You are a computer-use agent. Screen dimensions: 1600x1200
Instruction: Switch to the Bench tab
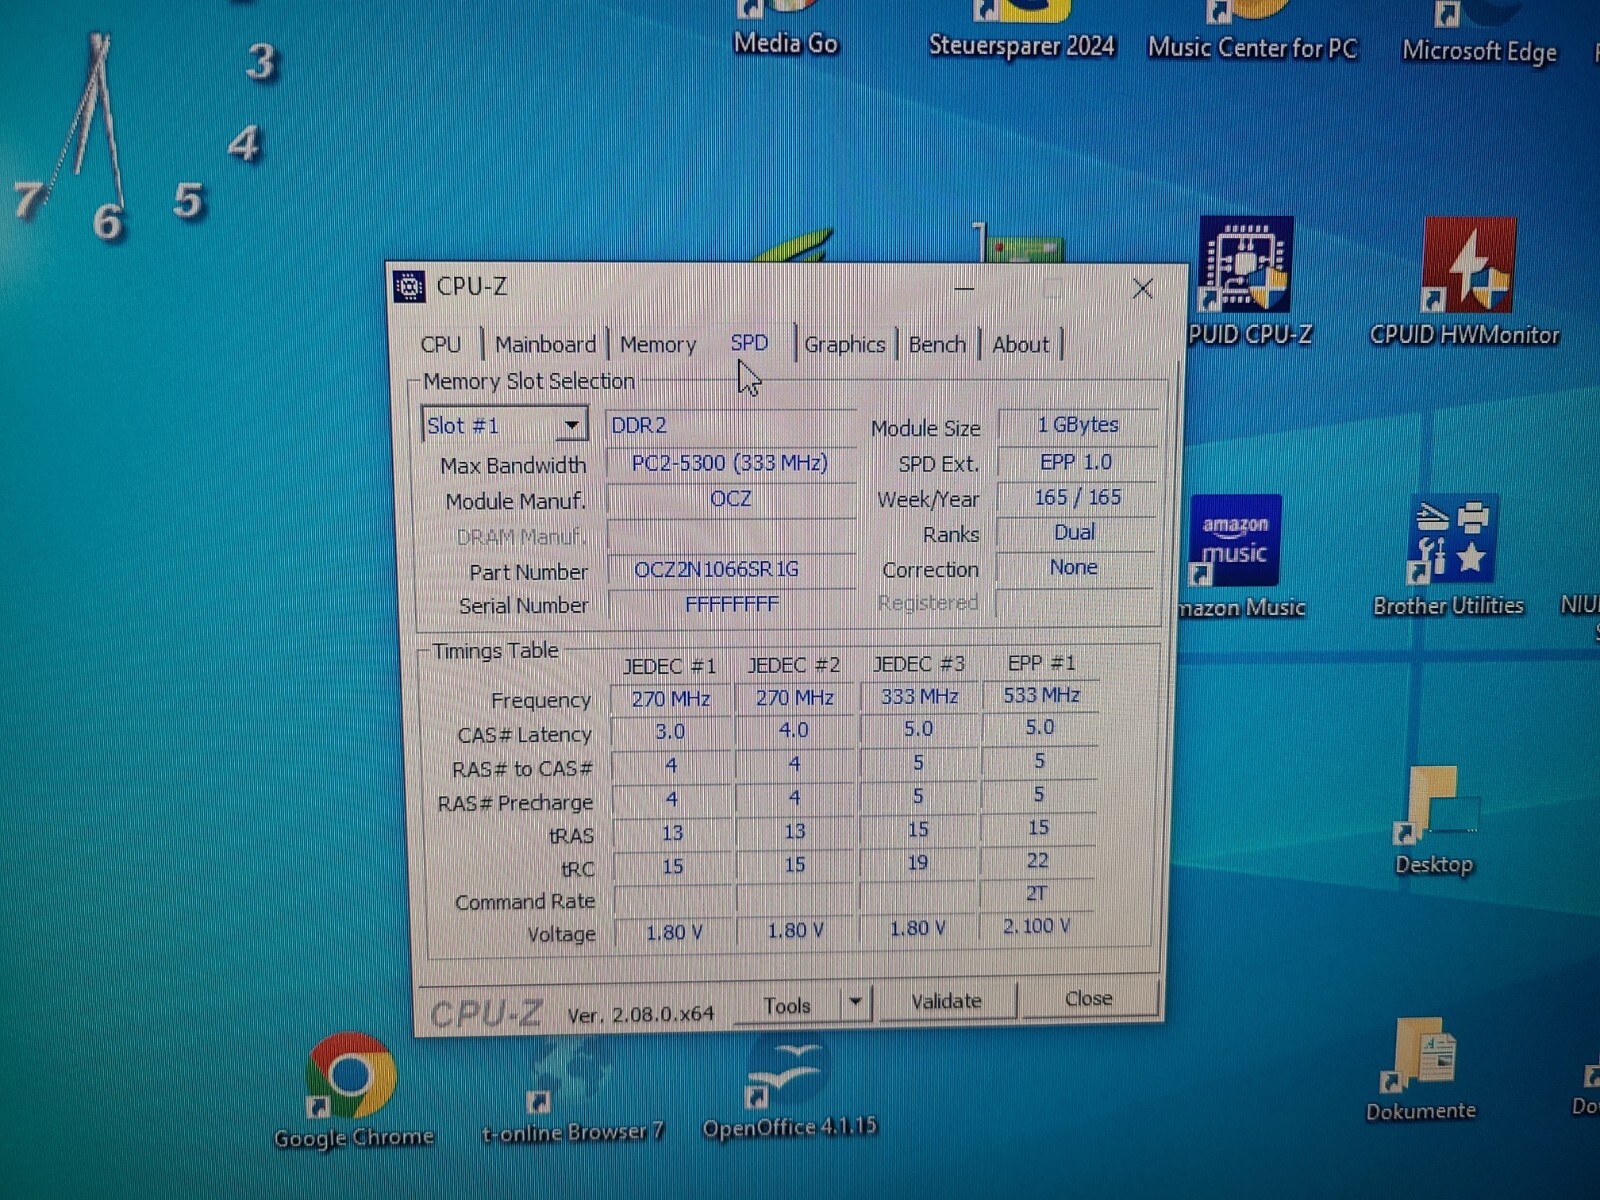(937, 344)
